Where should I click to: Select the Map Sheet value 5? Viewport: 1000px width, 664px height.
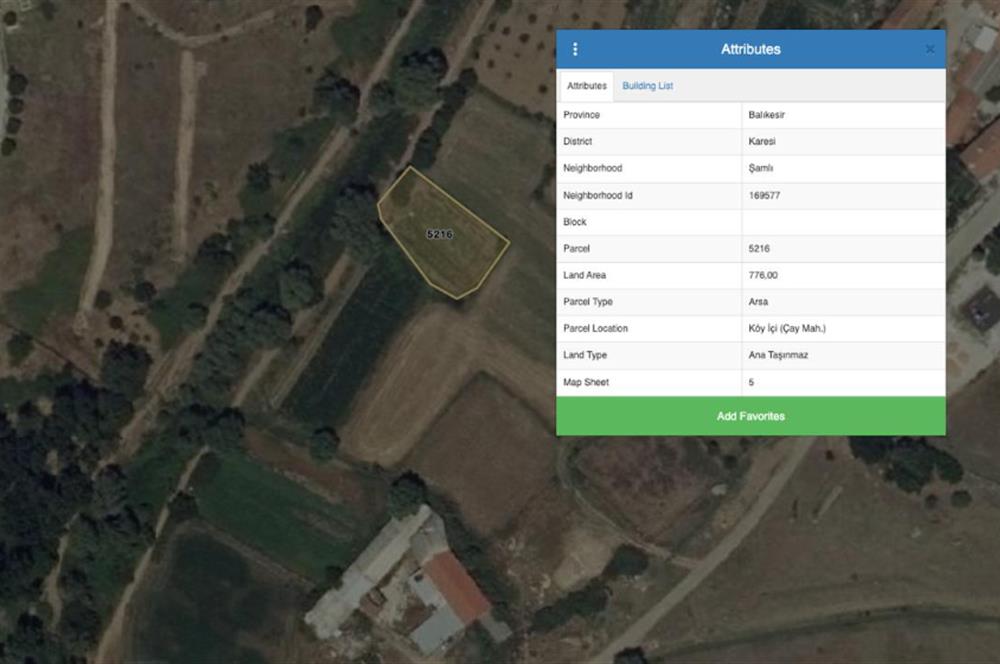tap(751, 382)
